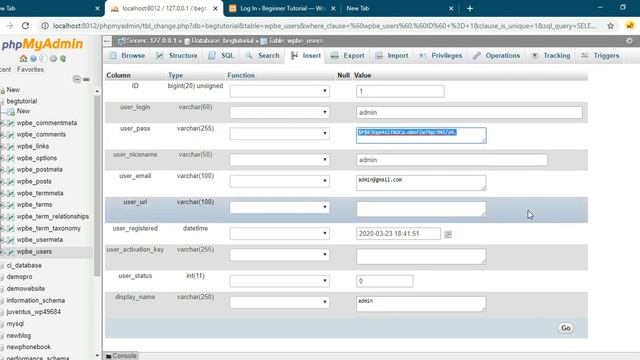This screenshot has width=640, height=360.
Task: Open function dropdown for user_activation_key
Action: coord(279,255)
